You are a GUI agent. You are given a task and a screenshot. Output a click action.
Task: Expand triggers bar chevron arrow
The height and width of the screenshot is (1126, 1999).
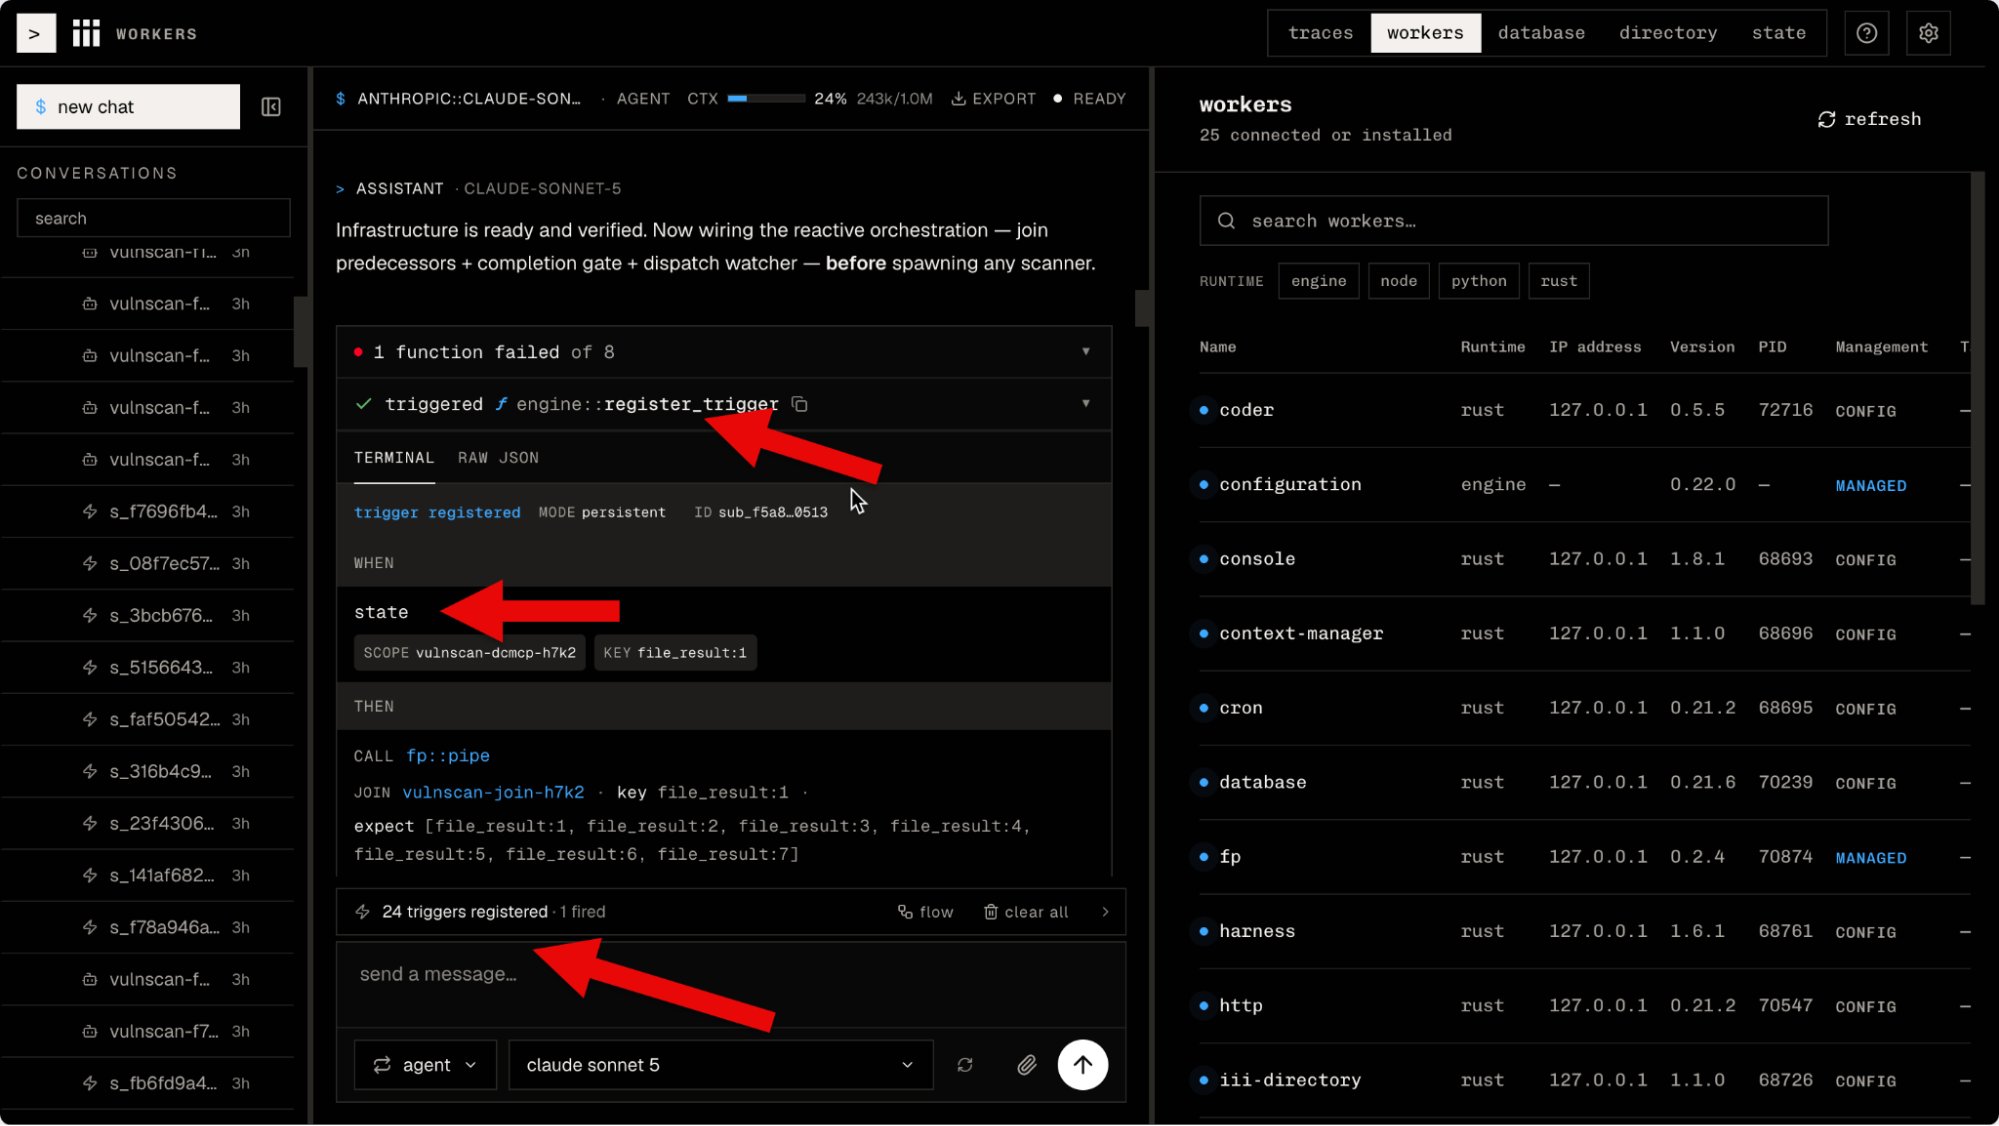1105,912
